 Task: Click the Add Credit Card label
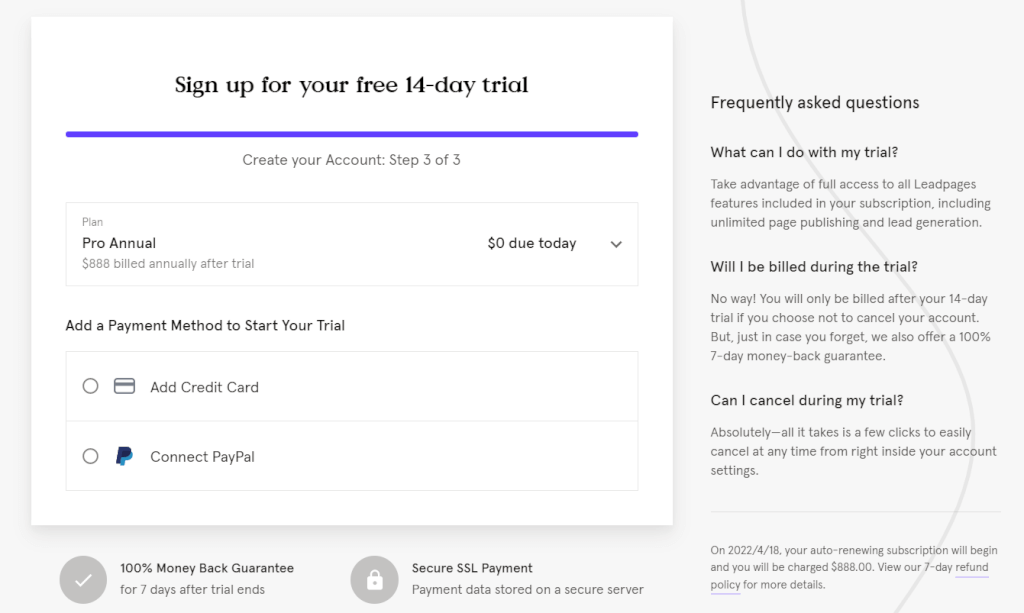click(x=204, y=387)
